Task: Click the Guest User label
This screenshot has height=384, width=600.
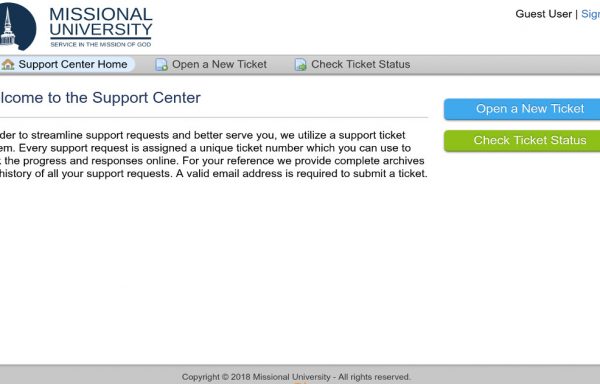Action: coord(543,14)
